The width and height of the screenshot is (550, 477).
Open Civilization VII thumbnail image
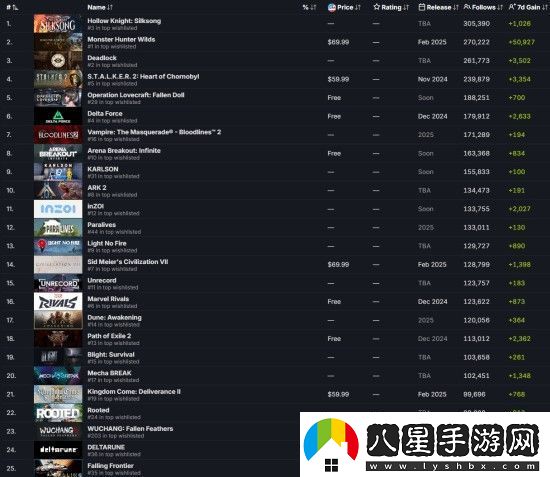(58, 264)
